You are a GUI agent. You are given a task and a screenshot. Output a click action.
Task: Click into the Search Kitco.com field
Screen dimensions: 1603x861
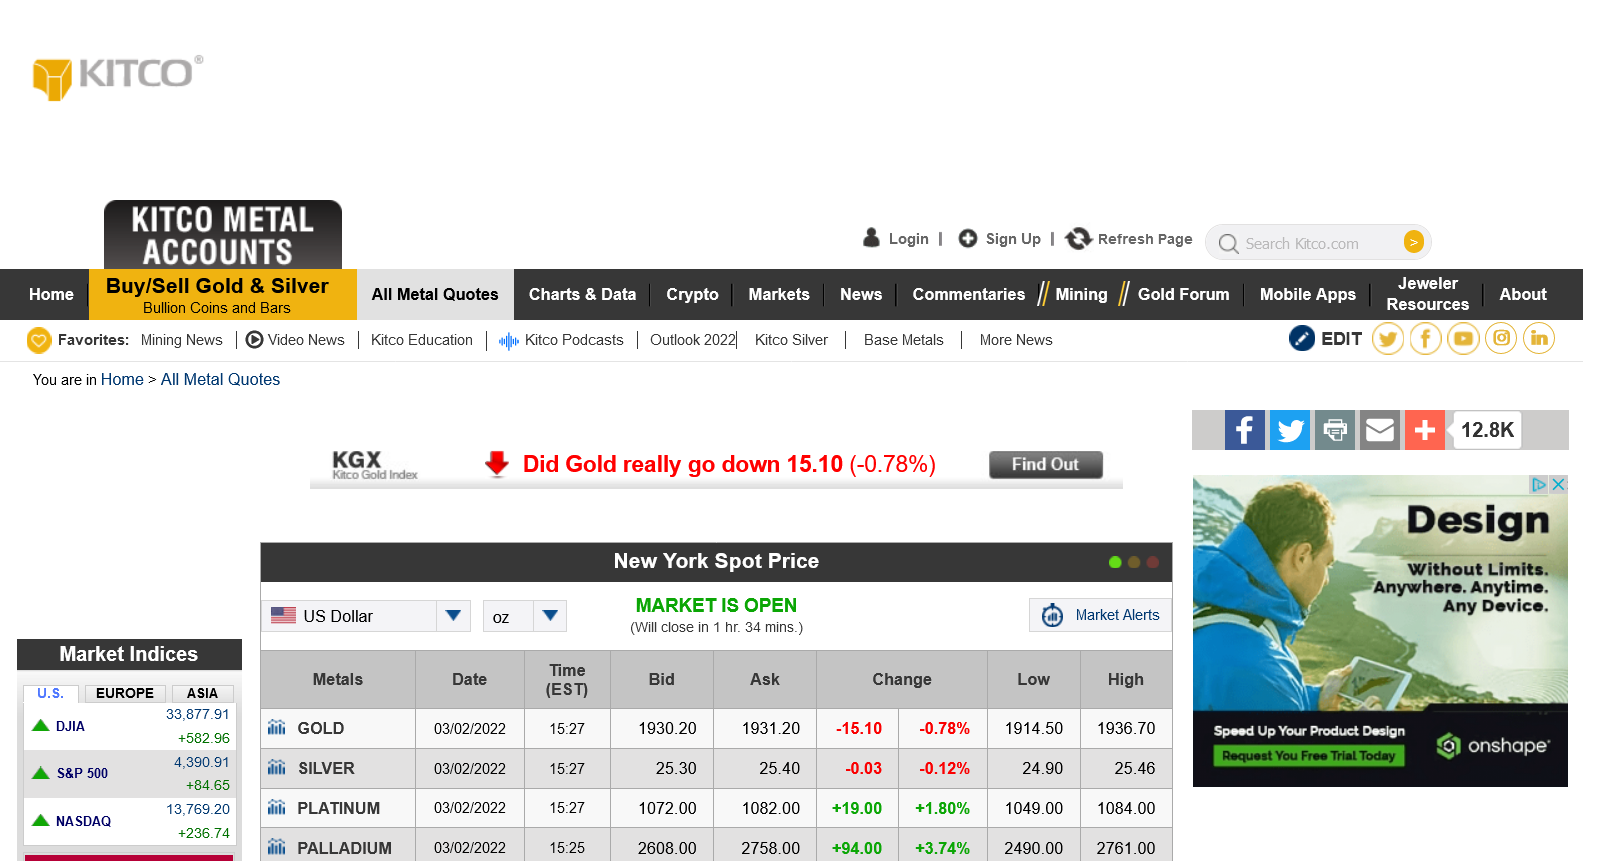pos(1310,243)
